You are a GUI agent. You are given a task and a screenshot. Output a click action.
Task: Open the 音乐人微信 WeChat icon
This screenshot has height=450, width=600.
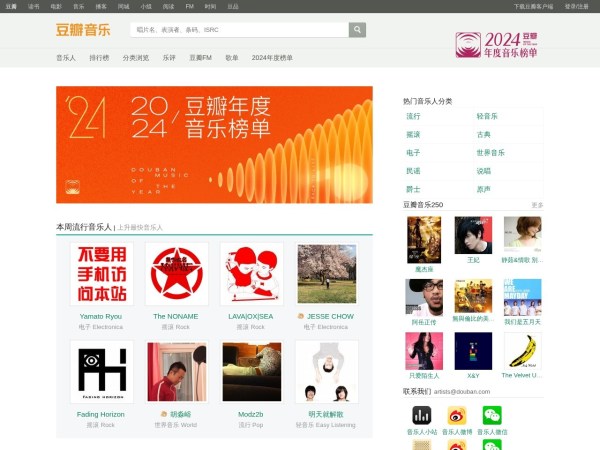coord(492,415)
